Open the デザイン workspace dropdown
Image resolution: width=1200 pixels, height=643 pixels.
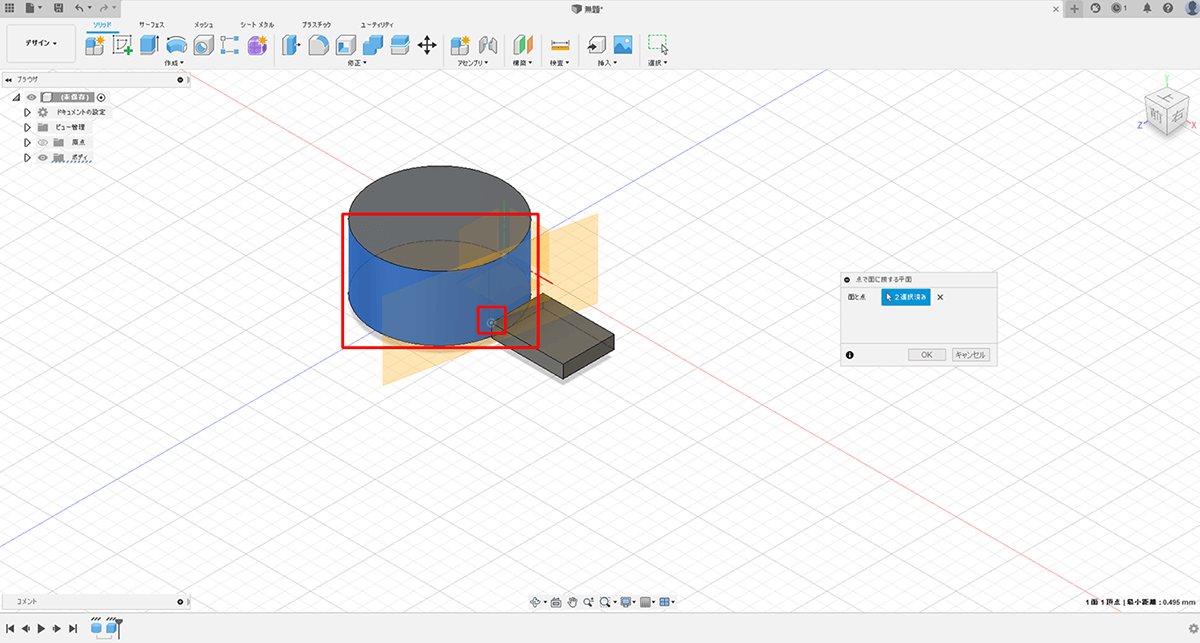coord(41,43)
